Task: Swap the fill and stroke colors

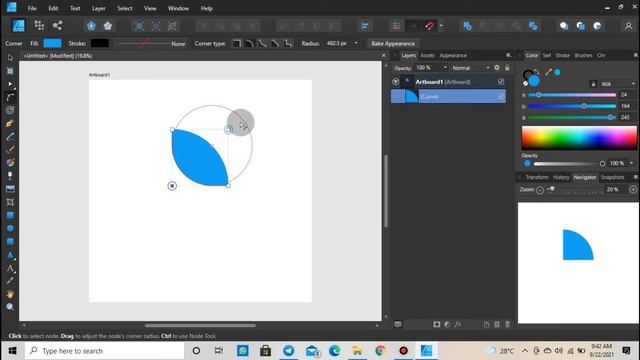Action: click(537, 72)
